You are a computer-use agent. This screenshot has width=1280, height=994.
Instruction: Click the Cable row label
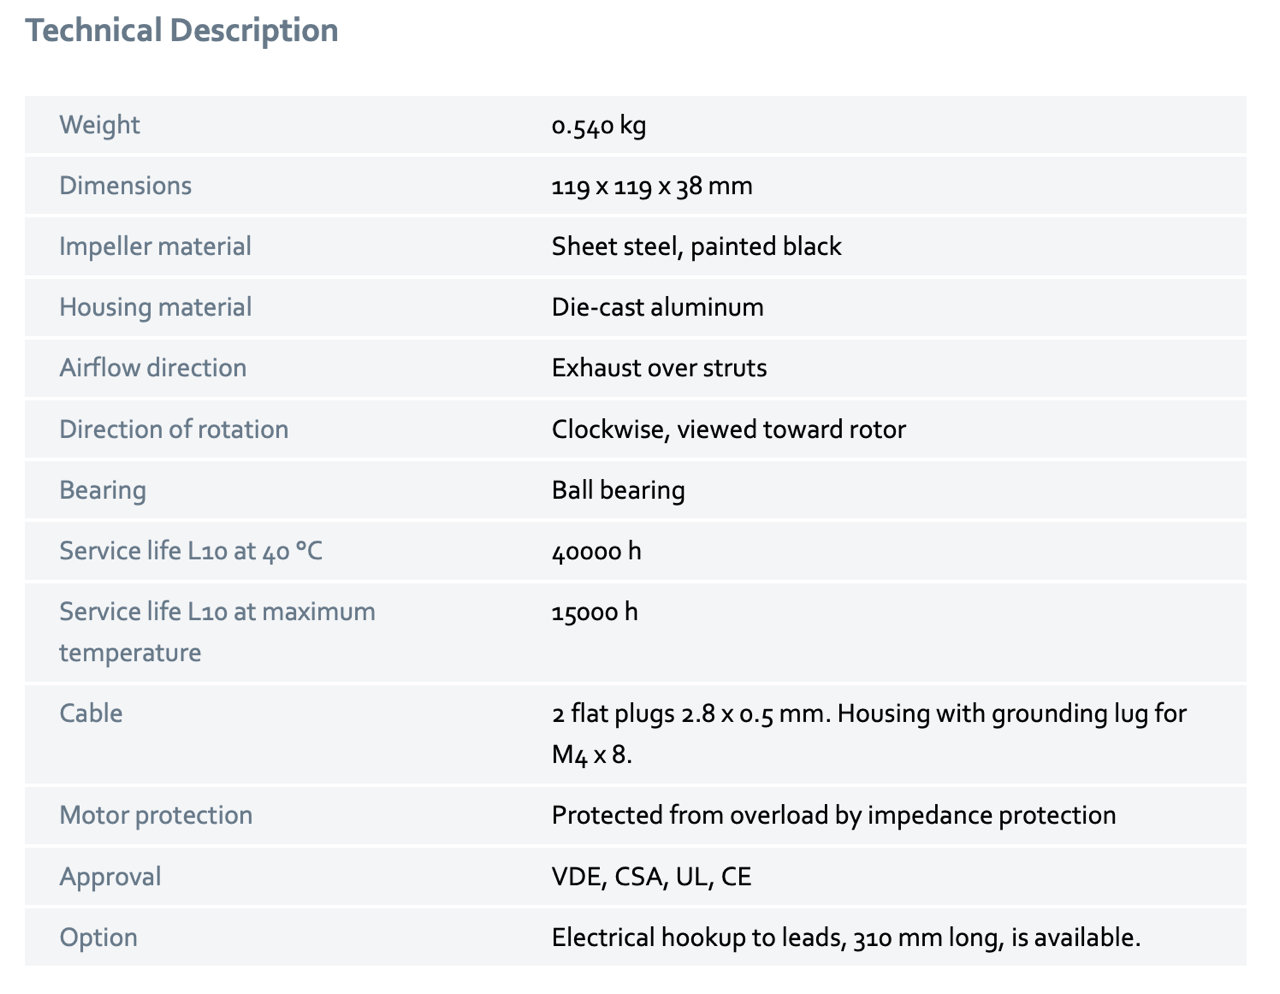pos(91,714)
